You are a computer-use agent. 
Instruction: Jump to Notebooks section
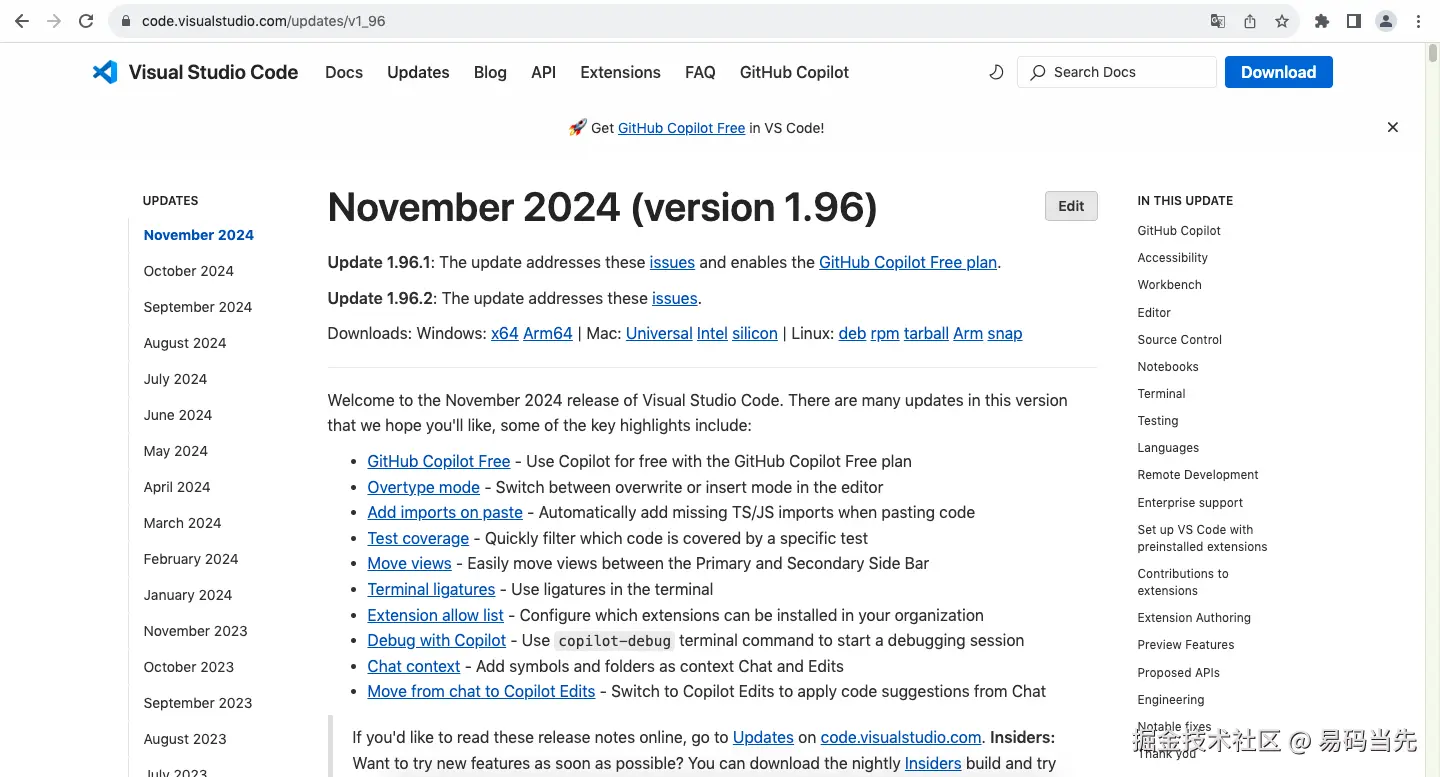(1167, 367)
